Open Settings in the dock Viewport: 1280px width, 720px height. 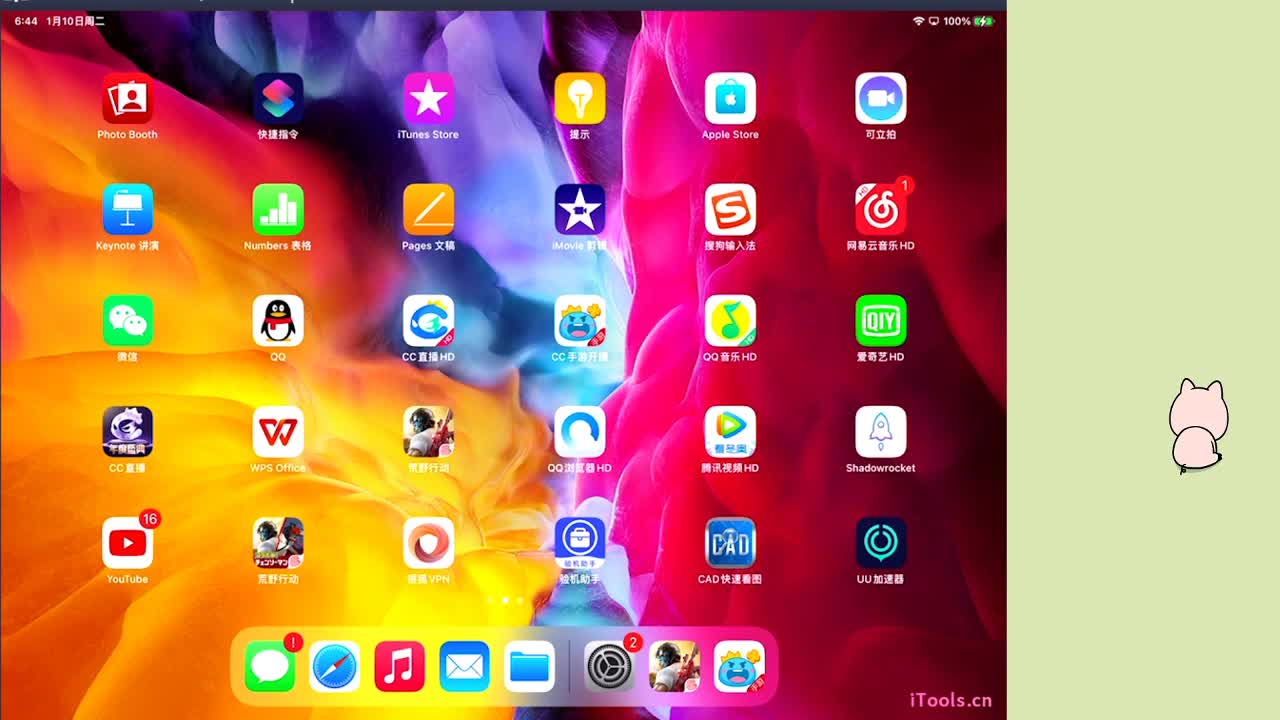point(609,666)
